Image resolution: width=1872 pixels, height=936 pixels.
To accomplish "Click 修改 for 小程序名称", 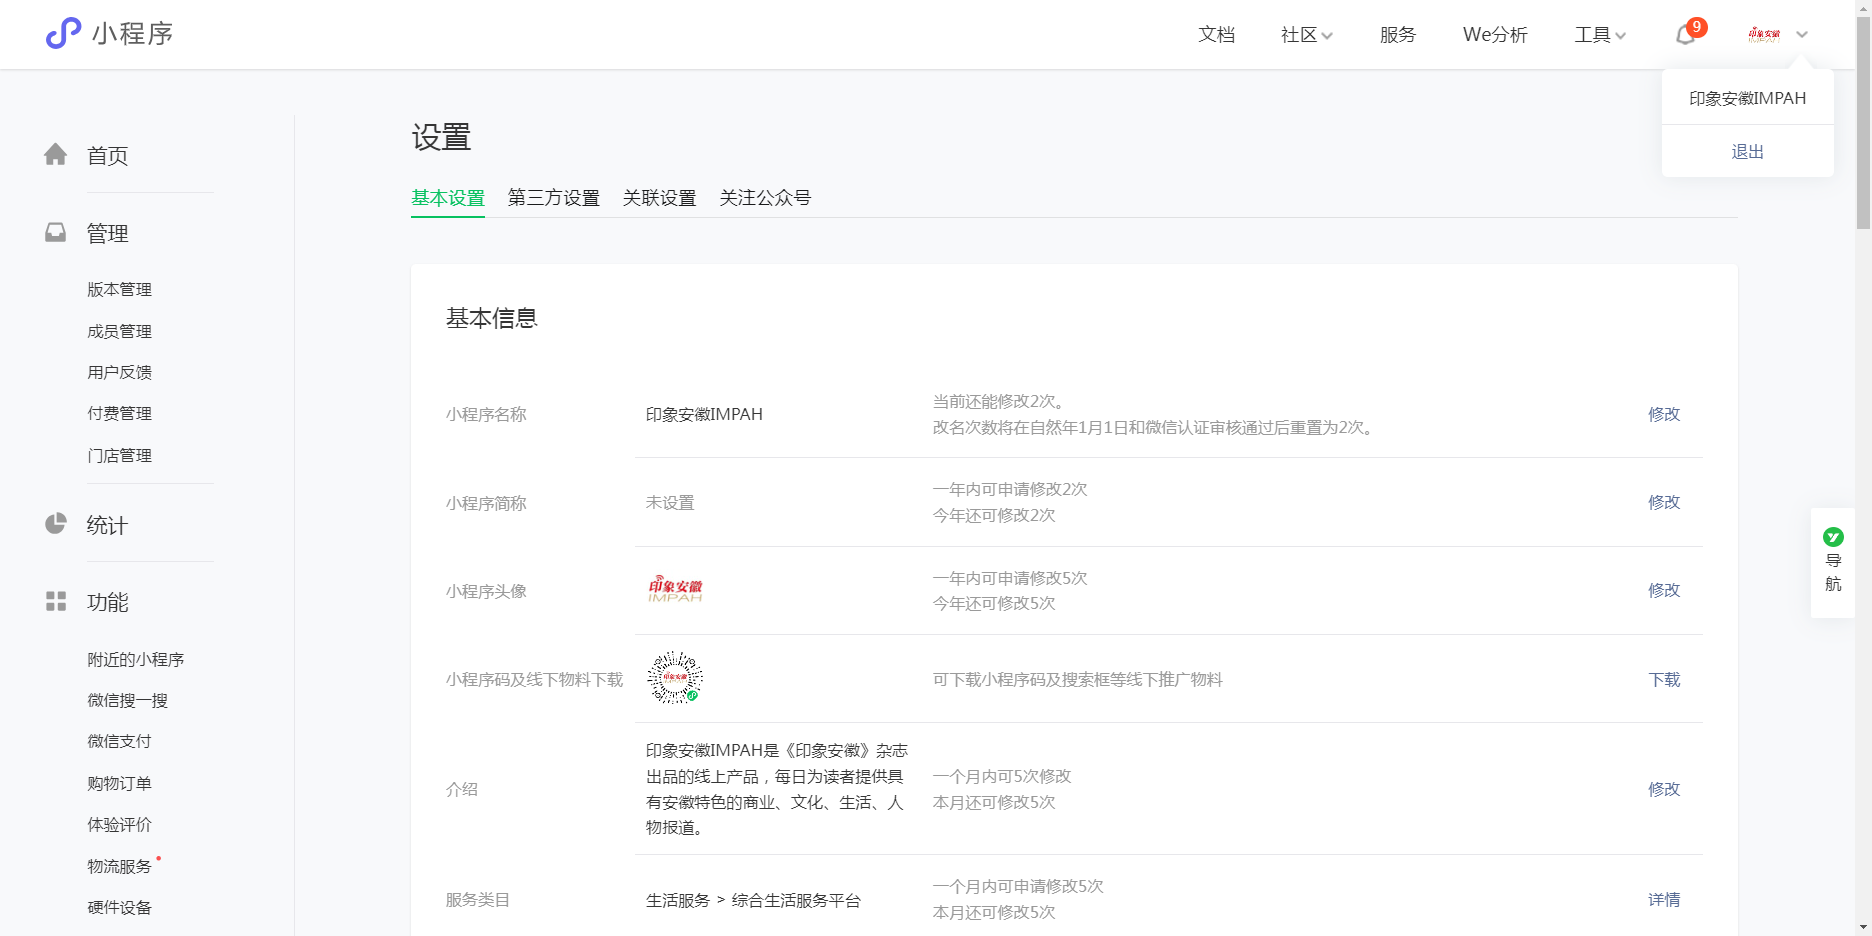I will click(1664, 414).
